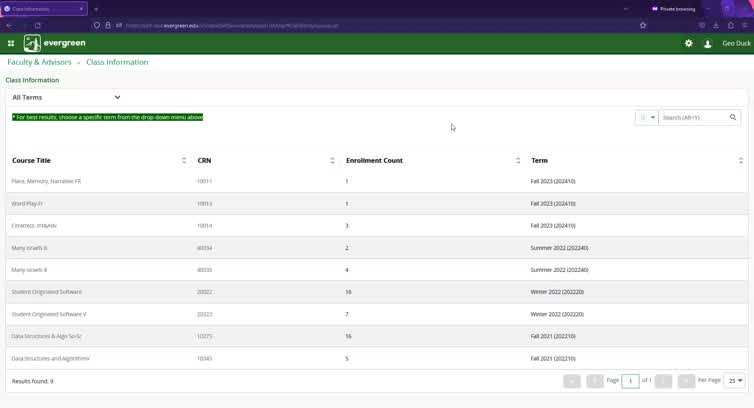Go to Faculty & Advisors breadcrumb

(x=39, y=62)
